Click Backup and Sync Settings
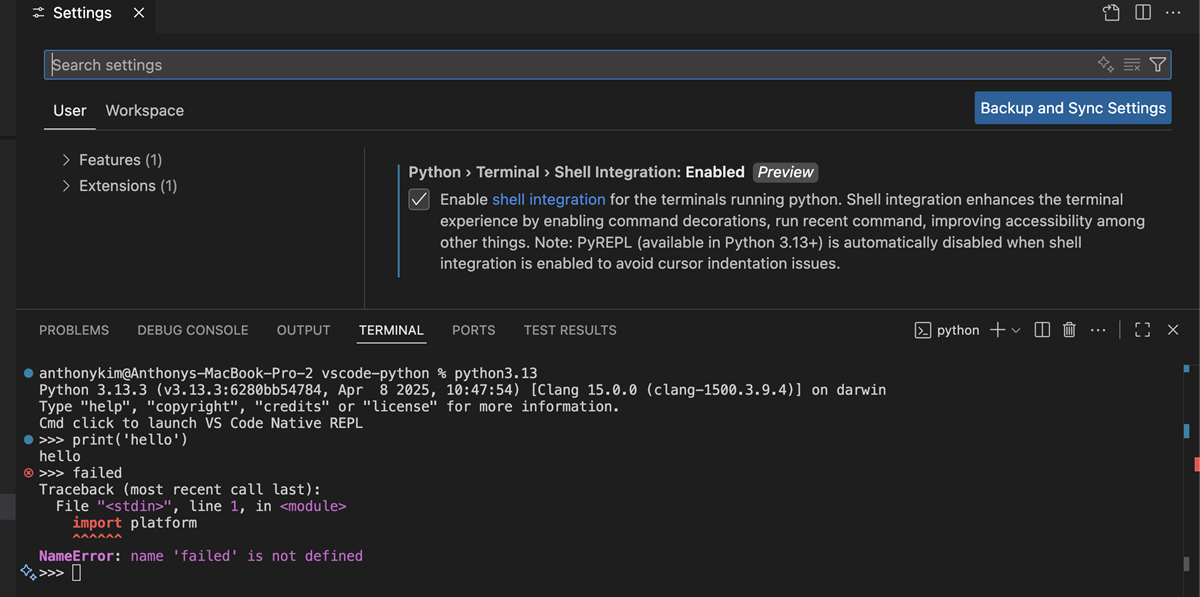The image size is (1200, 597). 1072,107
